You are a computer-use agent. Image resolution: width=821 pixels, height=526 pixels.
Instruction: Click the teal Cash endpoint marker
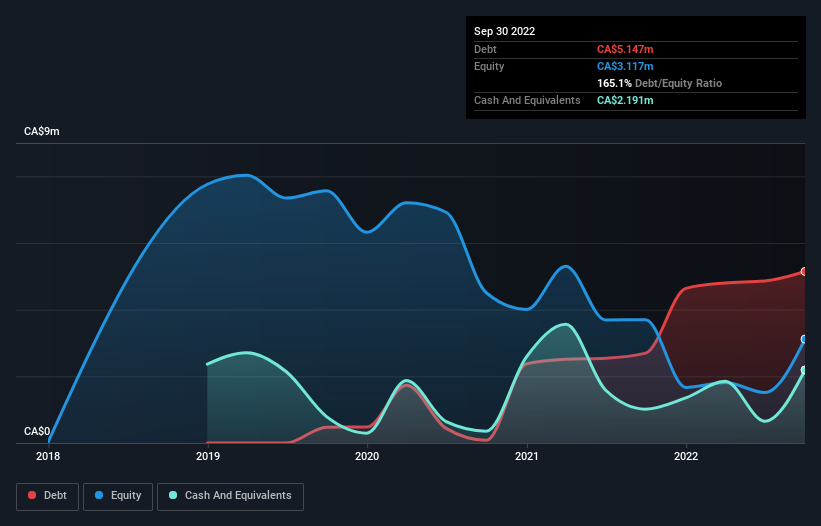804,370
